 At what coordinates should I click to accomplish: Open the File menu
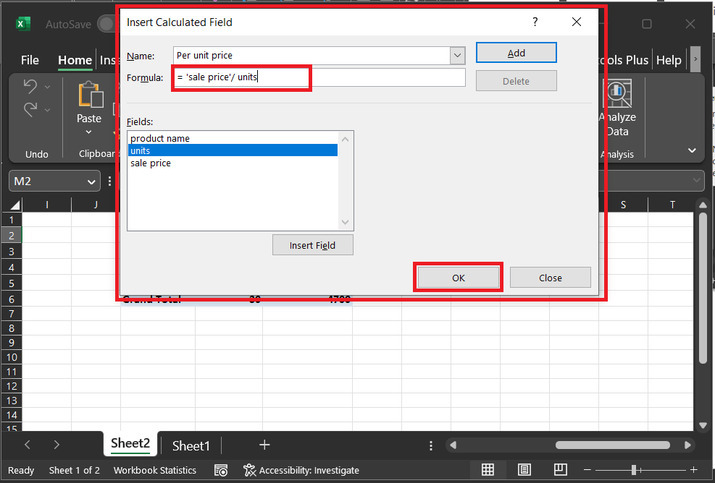30,60
